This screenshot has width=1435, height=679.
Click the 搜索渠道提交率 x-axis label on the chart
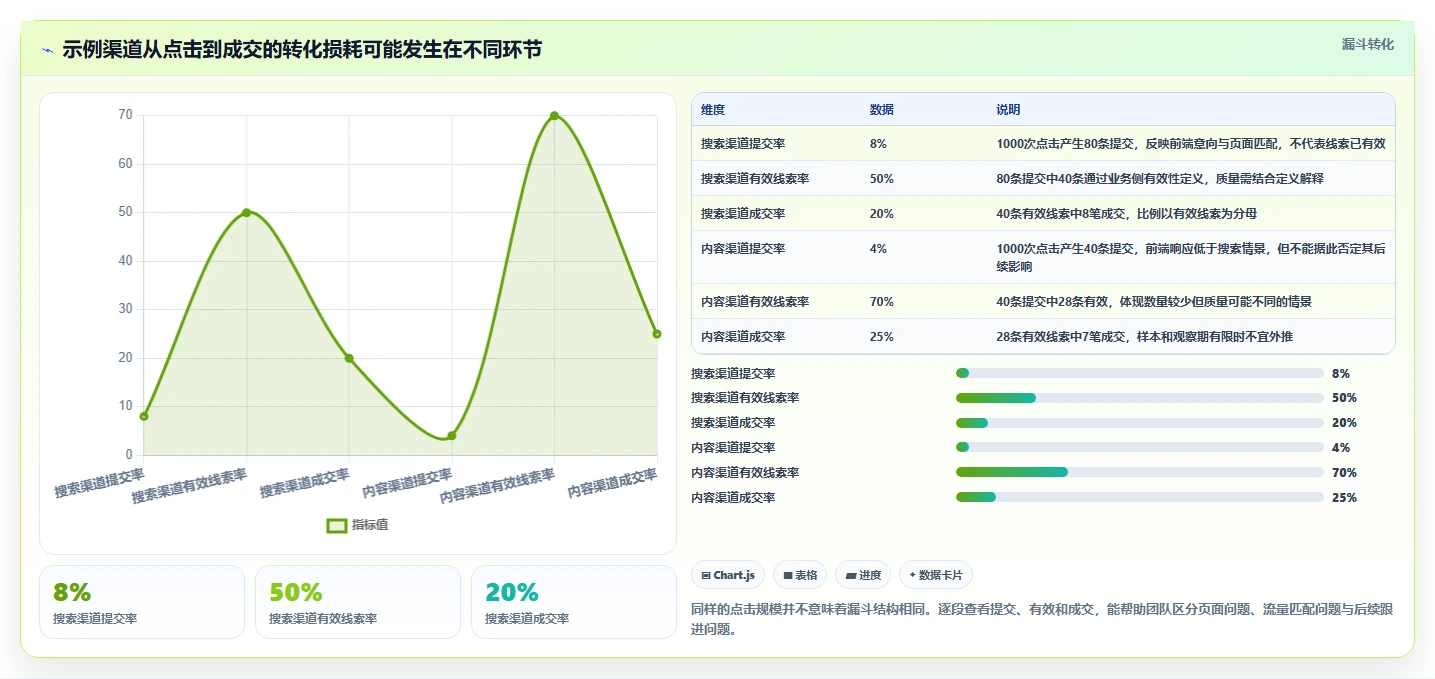99,483
